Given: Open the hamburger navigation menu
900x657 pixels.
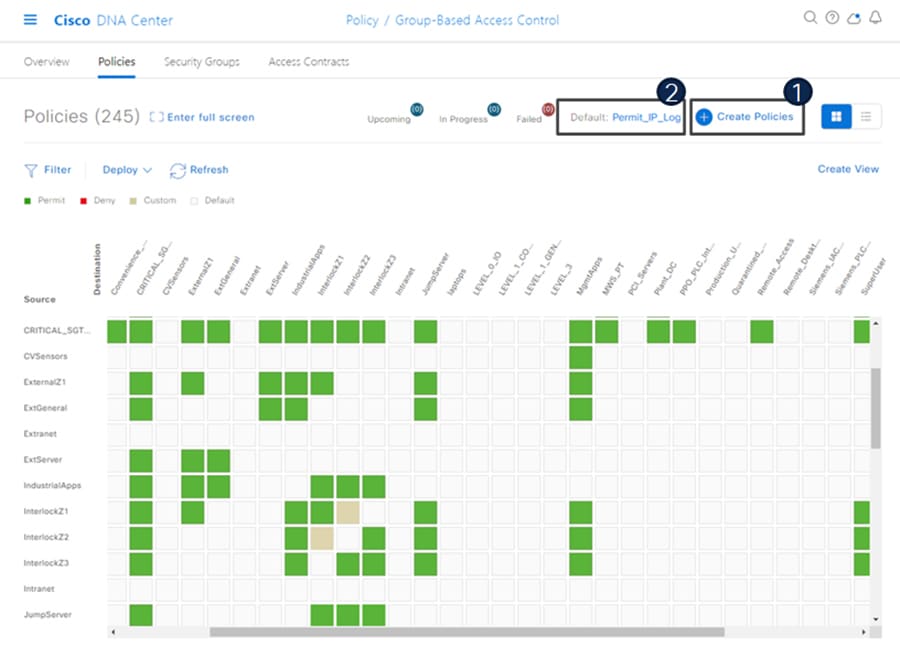Looking at the screenshot, I should tap(30, 20).
